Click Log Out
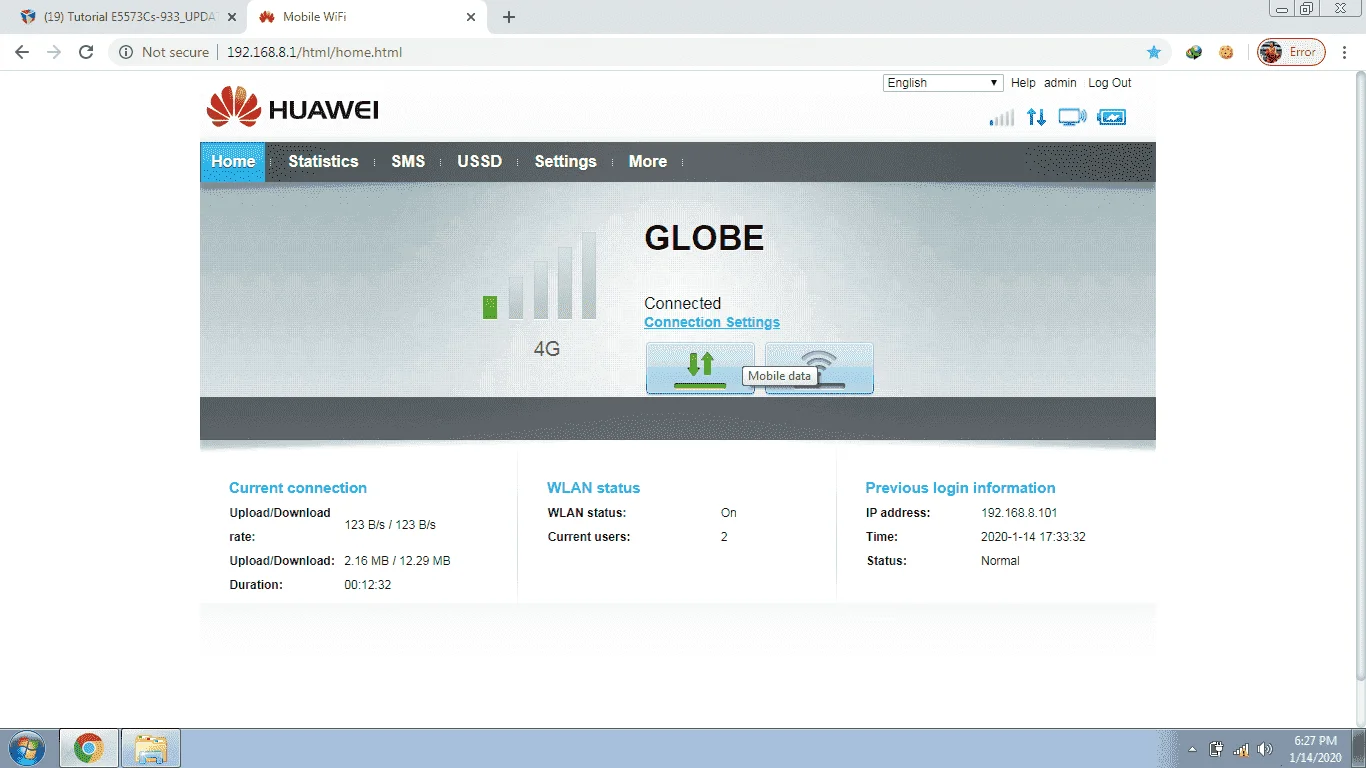This screenshot has height=768, width=1366. click(x=1110, y=83)
